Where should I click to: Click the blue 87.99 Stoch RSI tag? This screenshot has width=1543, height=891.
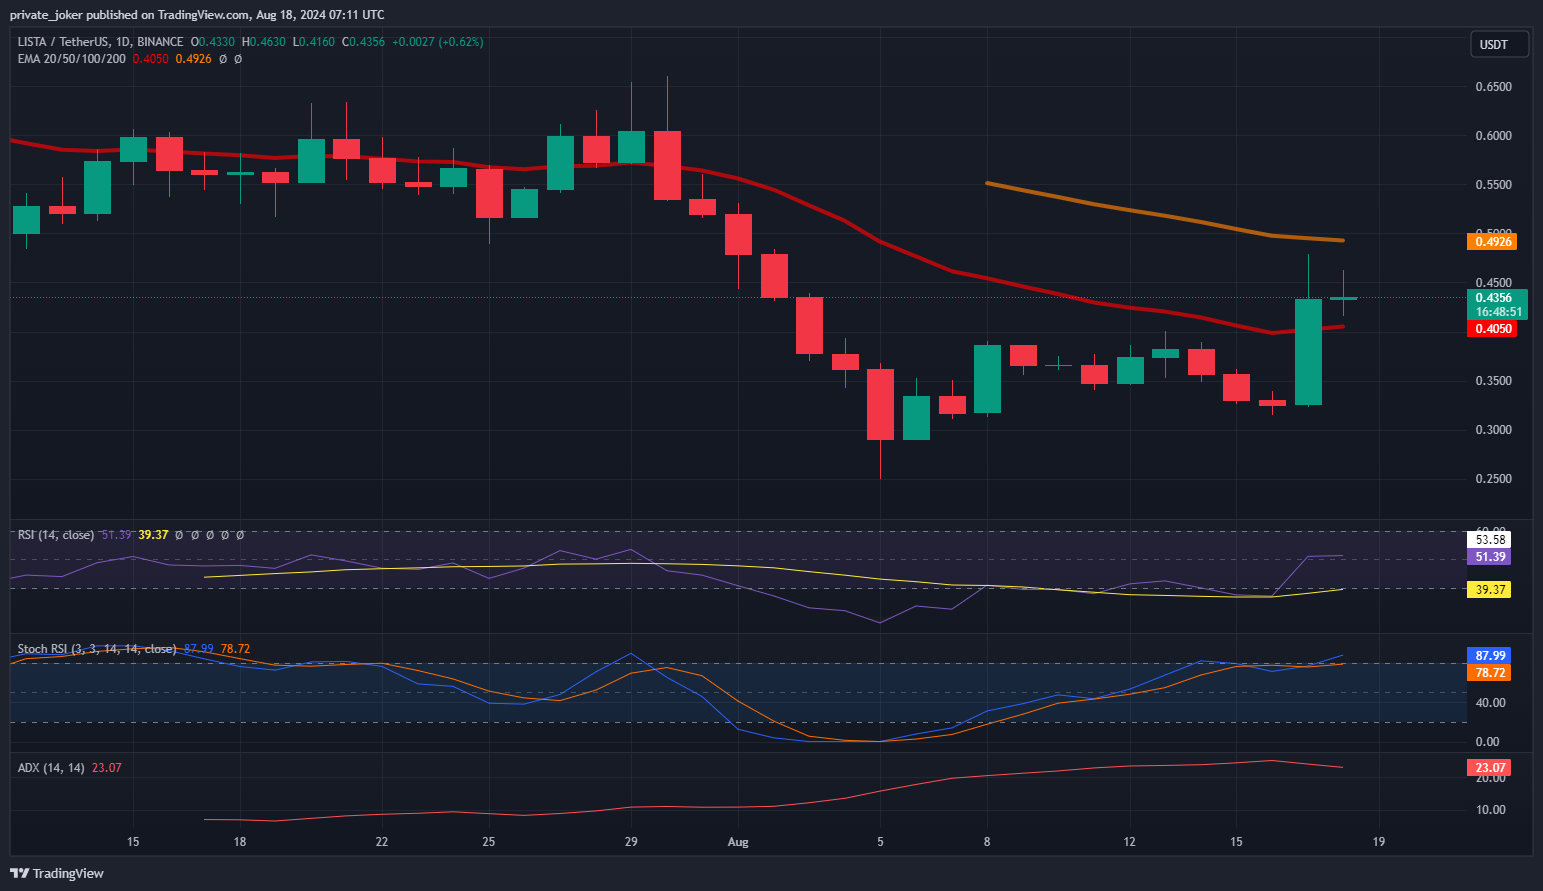[x=1489, y=656]
